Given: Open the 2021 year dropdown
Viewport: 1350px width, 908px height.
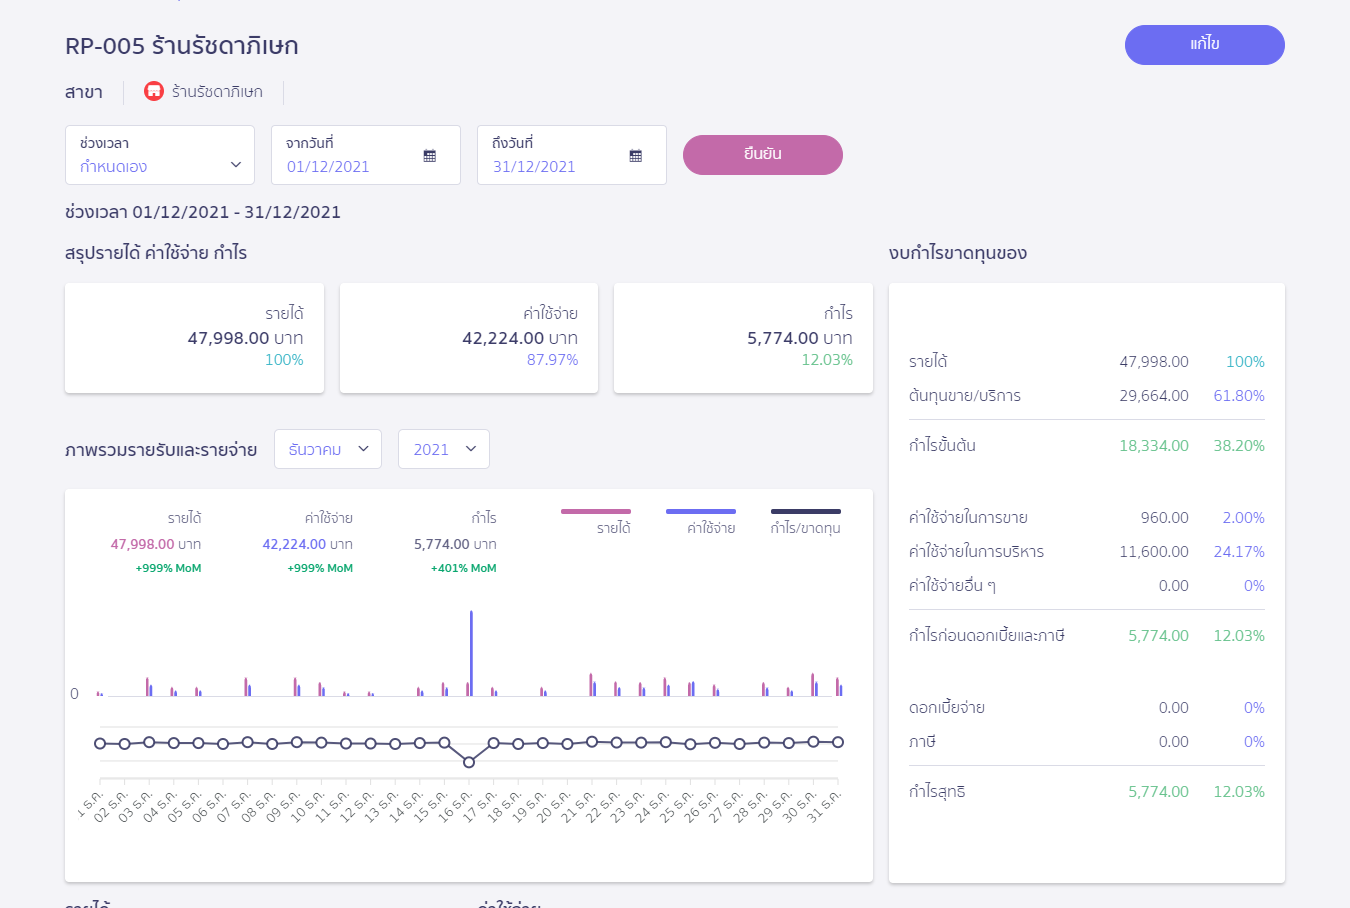Looking at the screenshot, I should pos(443,449).
